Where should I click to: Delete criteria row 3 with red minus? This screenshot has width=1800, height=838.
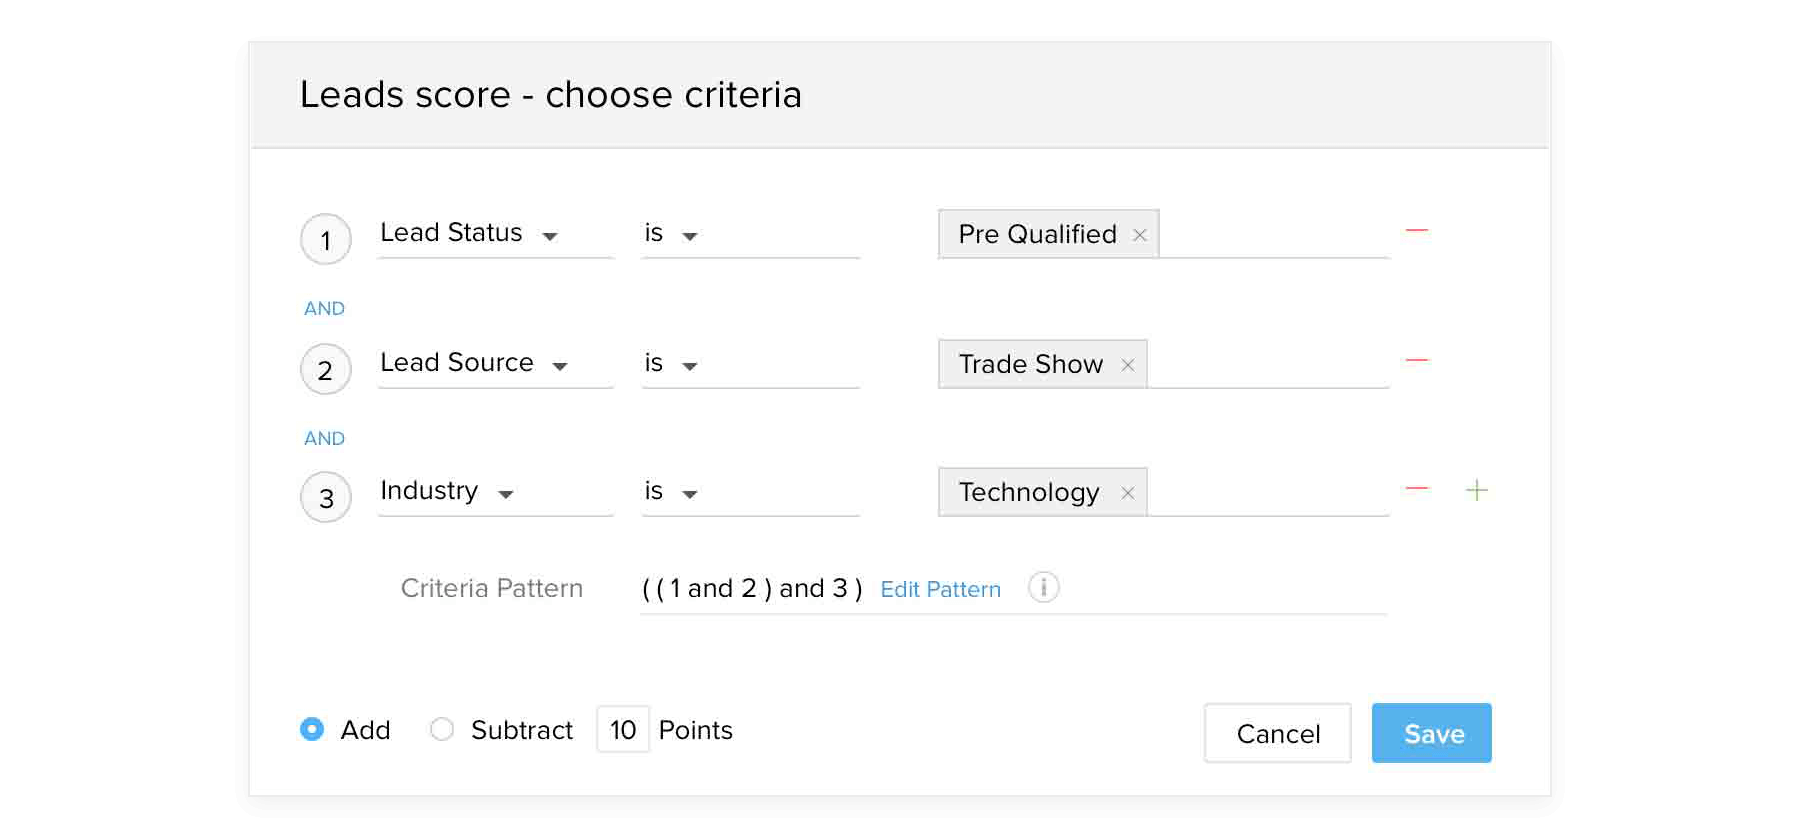click(1416, 489)
